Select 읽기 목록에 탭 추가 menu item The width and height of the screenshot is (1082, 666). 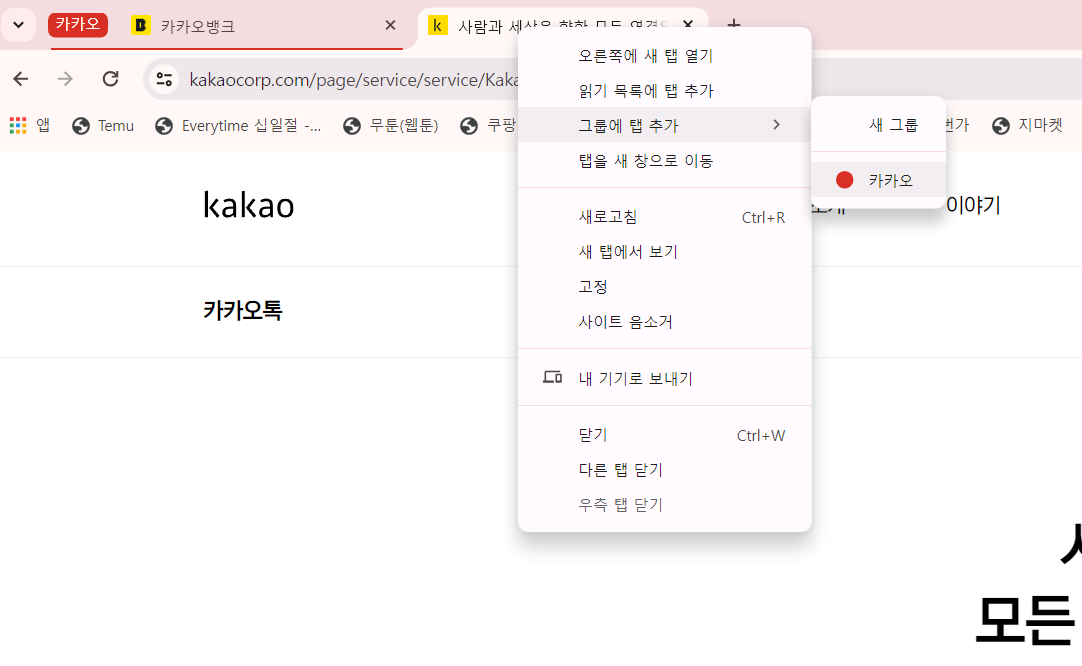click(x=665, y=90)
